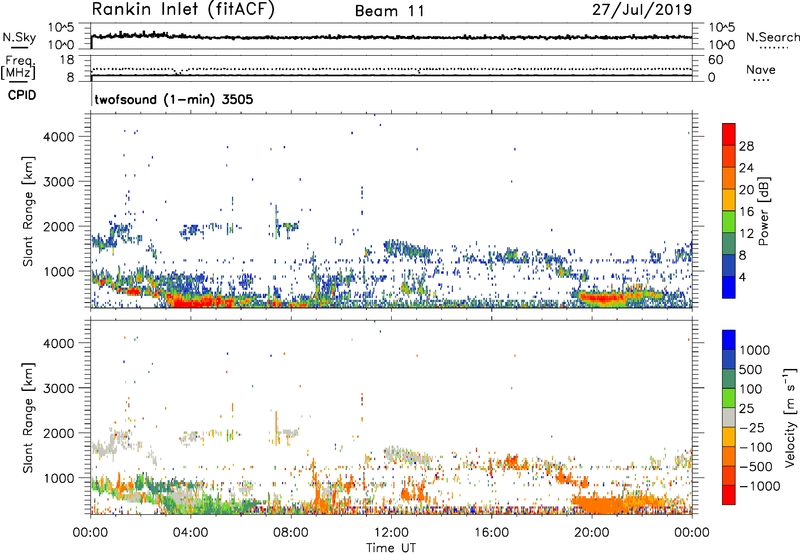Click the date '27/Jul/2019'
This screenshot has width=800, height=554.
coord(642,10)
